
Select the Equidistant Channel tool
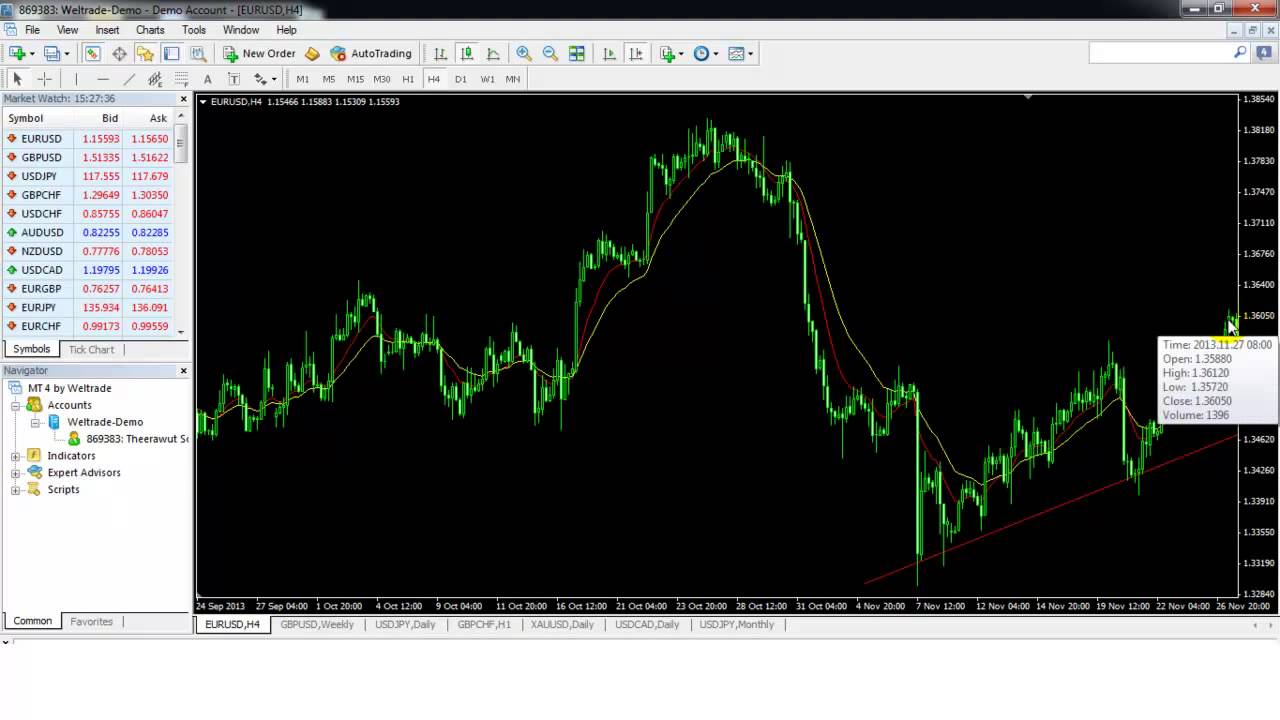155,79
